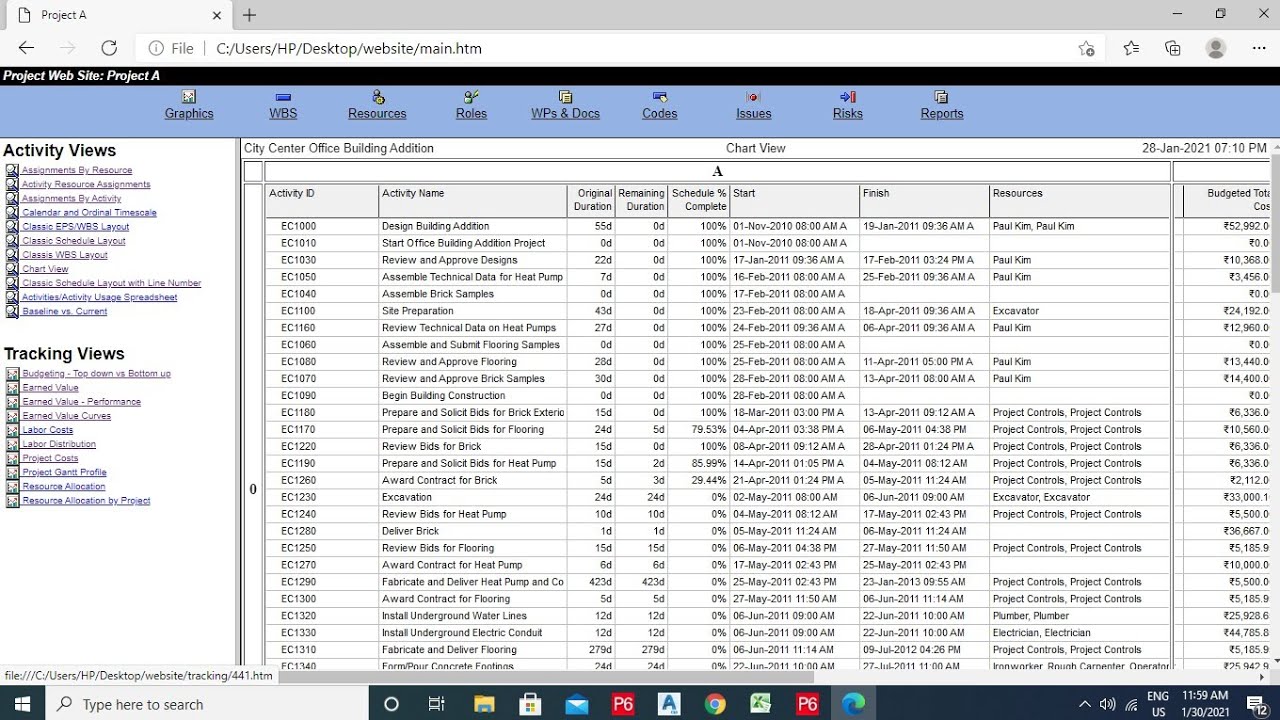Screen dimensions: 1280x720
Task: Select 'Site Preparation' activity name cell
Action: point(472,311)
